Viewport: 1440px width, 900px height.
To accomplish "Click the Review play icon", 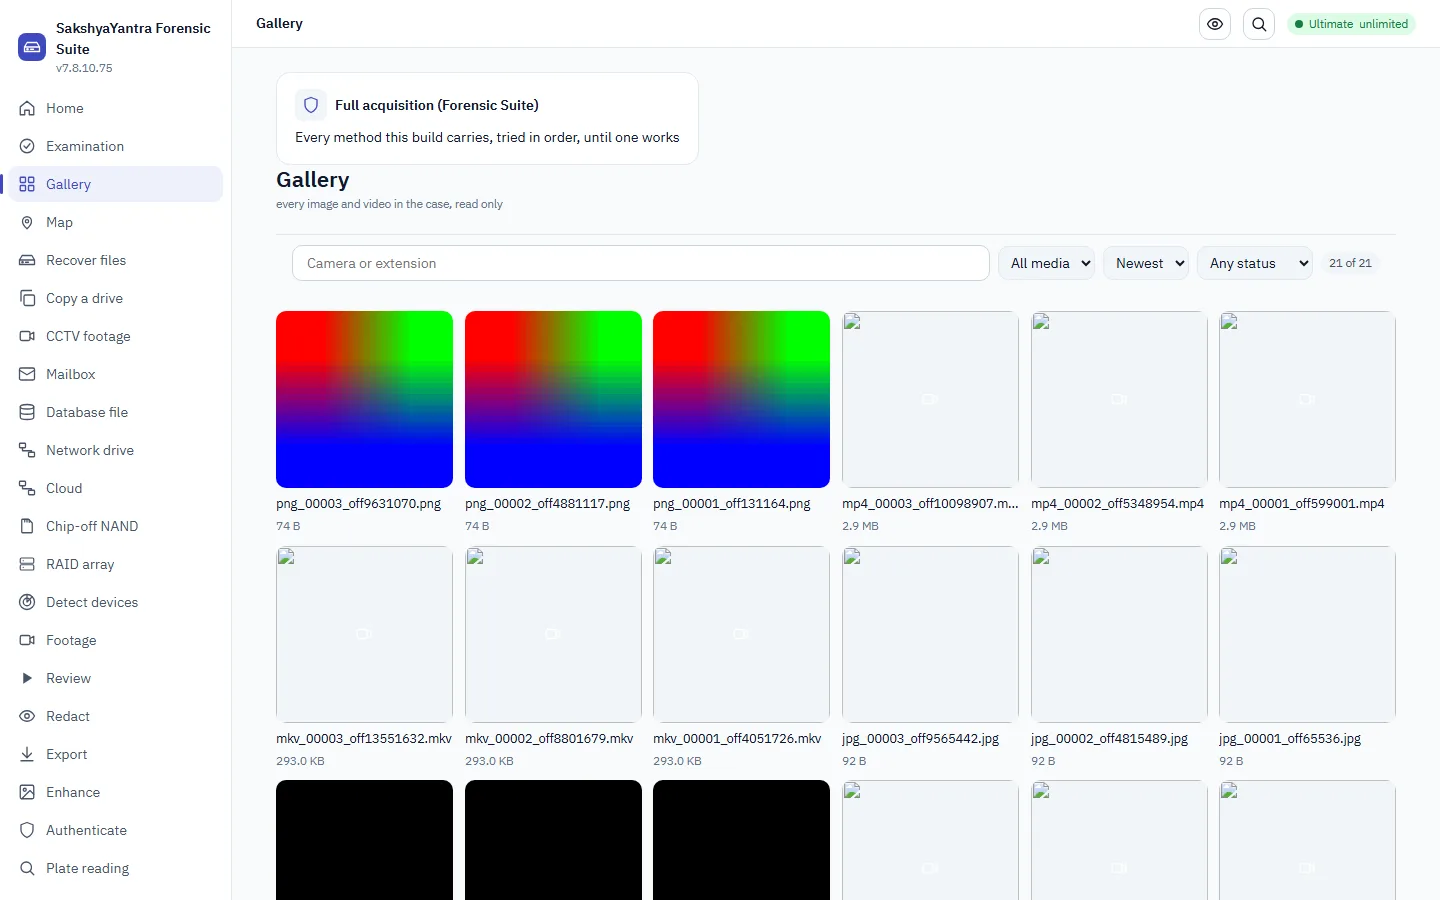I will click(x=27, y=678).
